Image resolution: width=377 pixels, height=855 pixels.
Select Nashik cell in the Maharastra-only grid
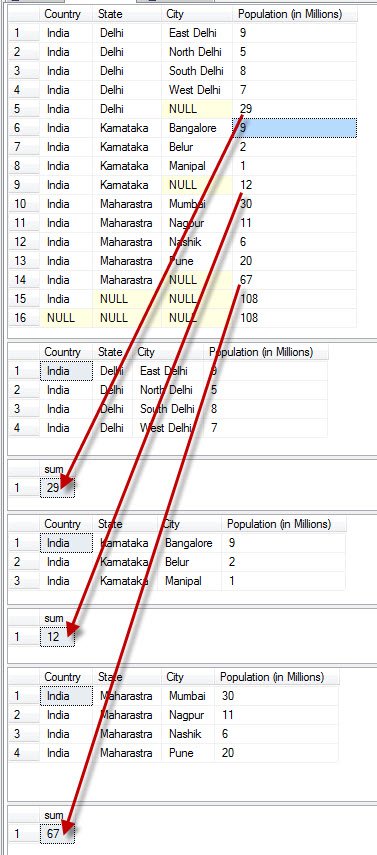click(x=188, y=734)
